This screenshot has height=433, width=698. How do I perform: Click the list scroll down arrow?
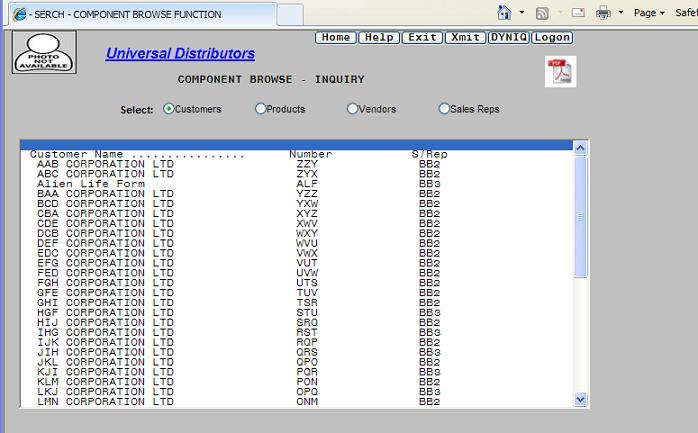pyautogui.click(x=580, y=399)
